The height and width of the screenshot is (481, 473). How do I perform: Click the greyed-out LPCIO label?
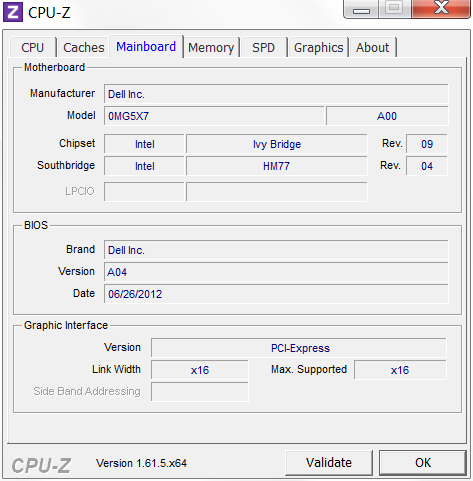coord(80,191)
